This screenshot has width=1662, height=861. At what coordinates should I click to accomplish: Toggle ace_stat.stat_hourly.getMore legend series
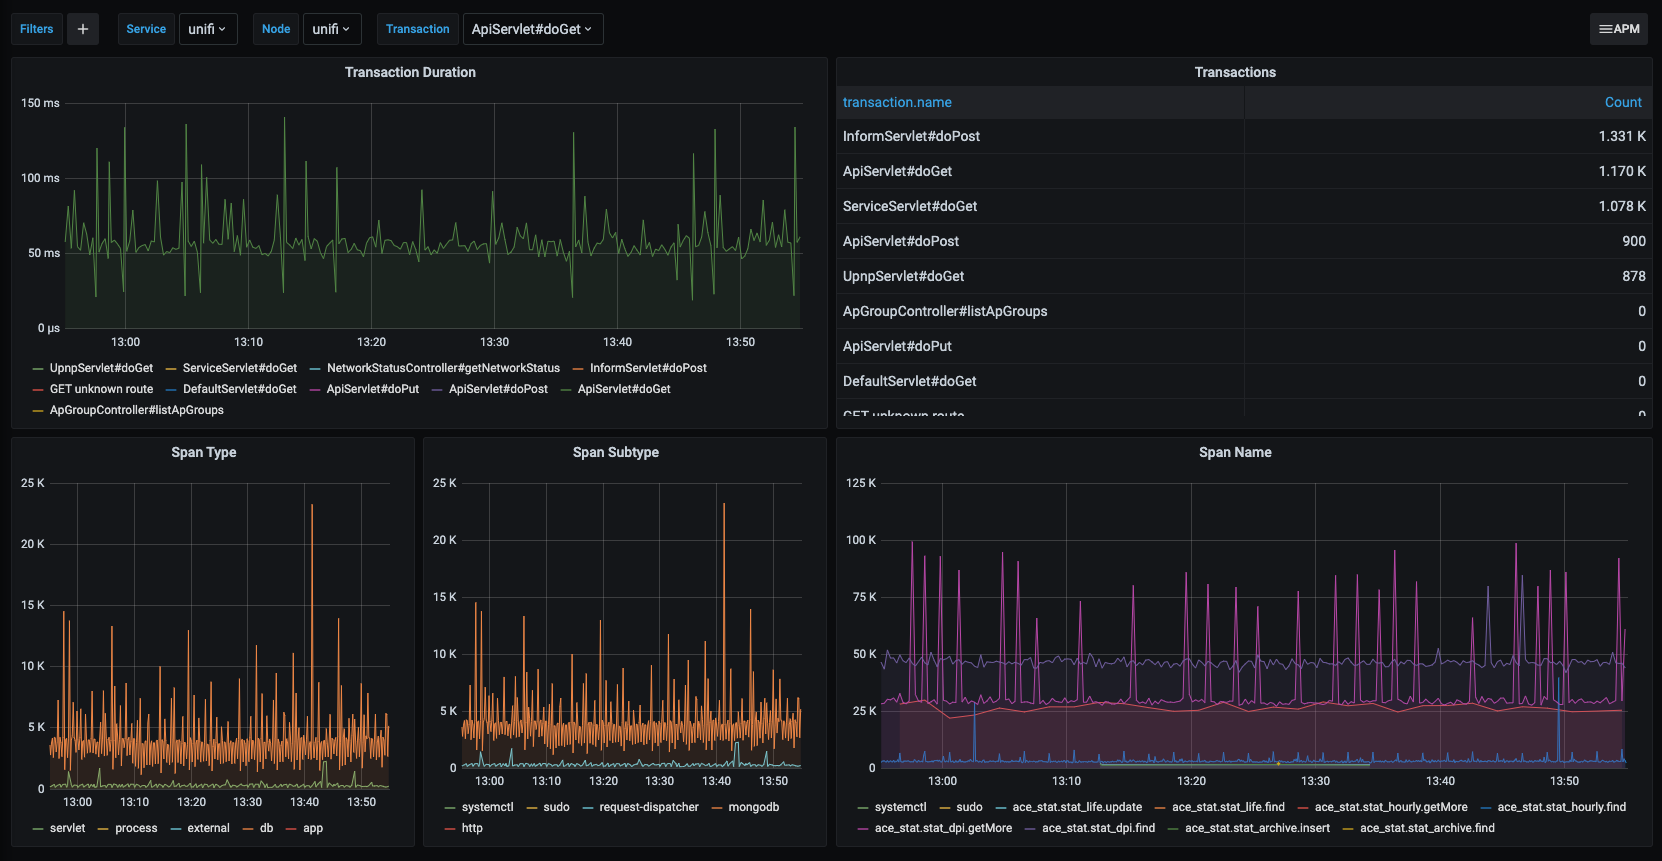1391,807
